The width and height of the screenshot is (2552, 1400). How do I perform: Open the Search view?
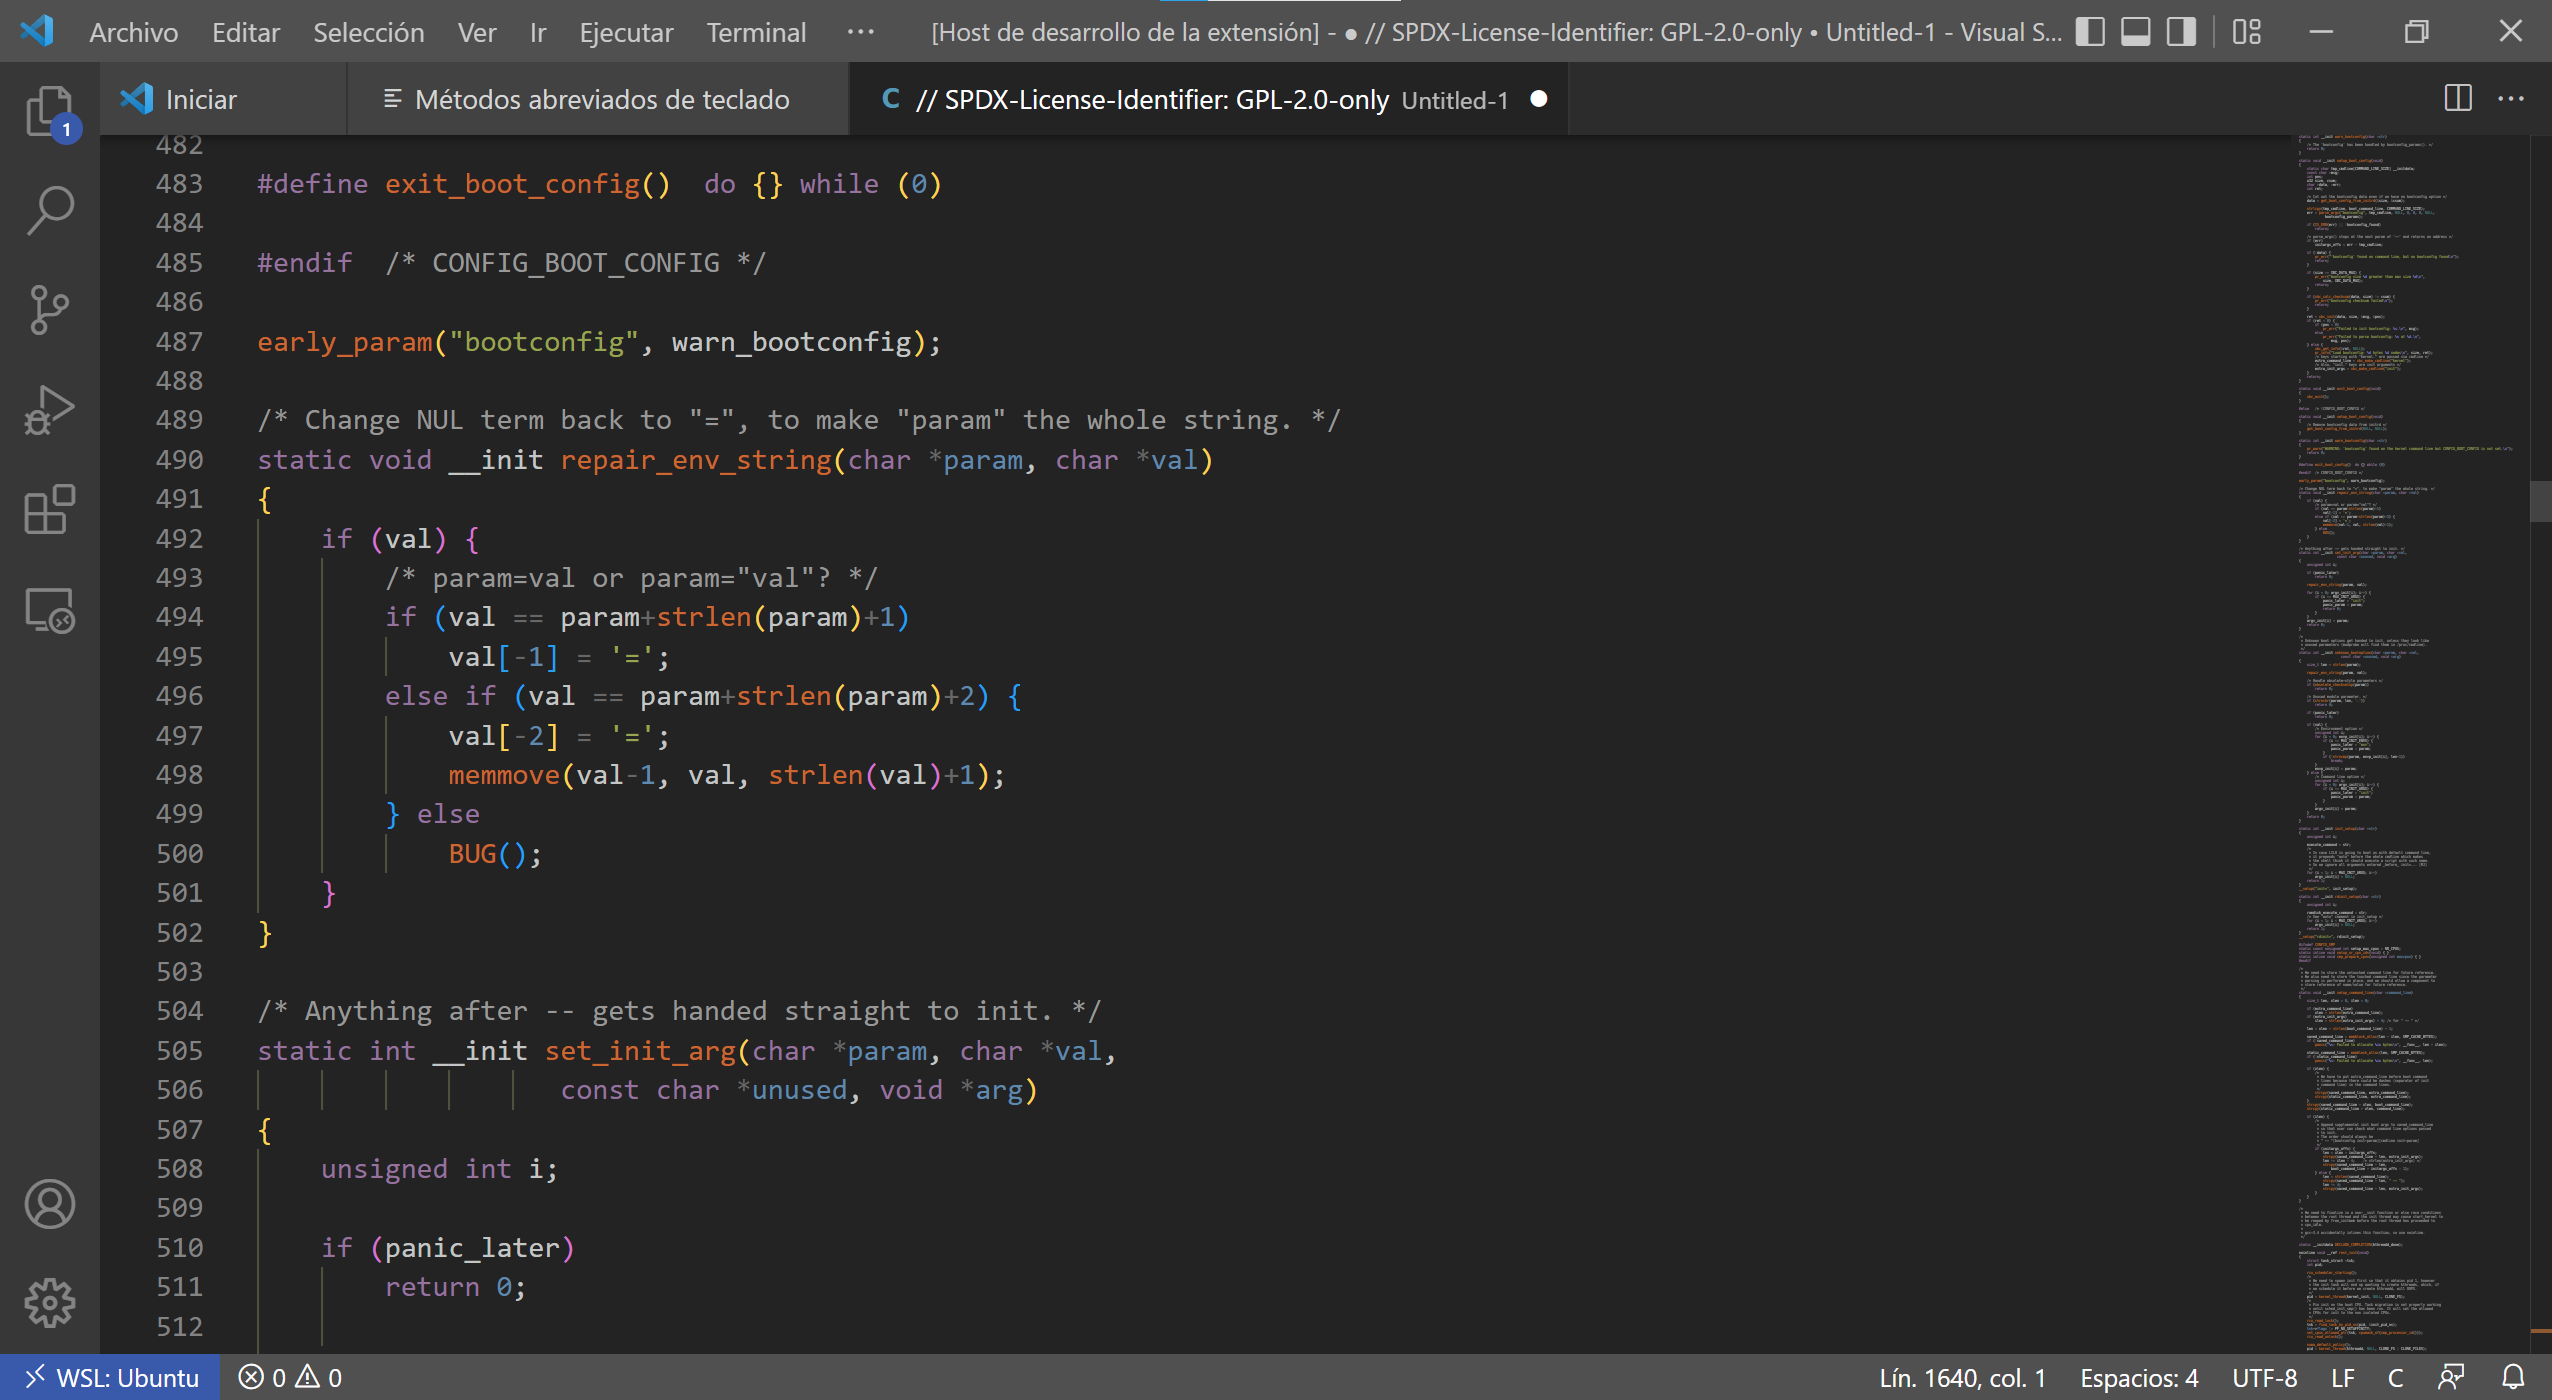[x=49, y=210]
